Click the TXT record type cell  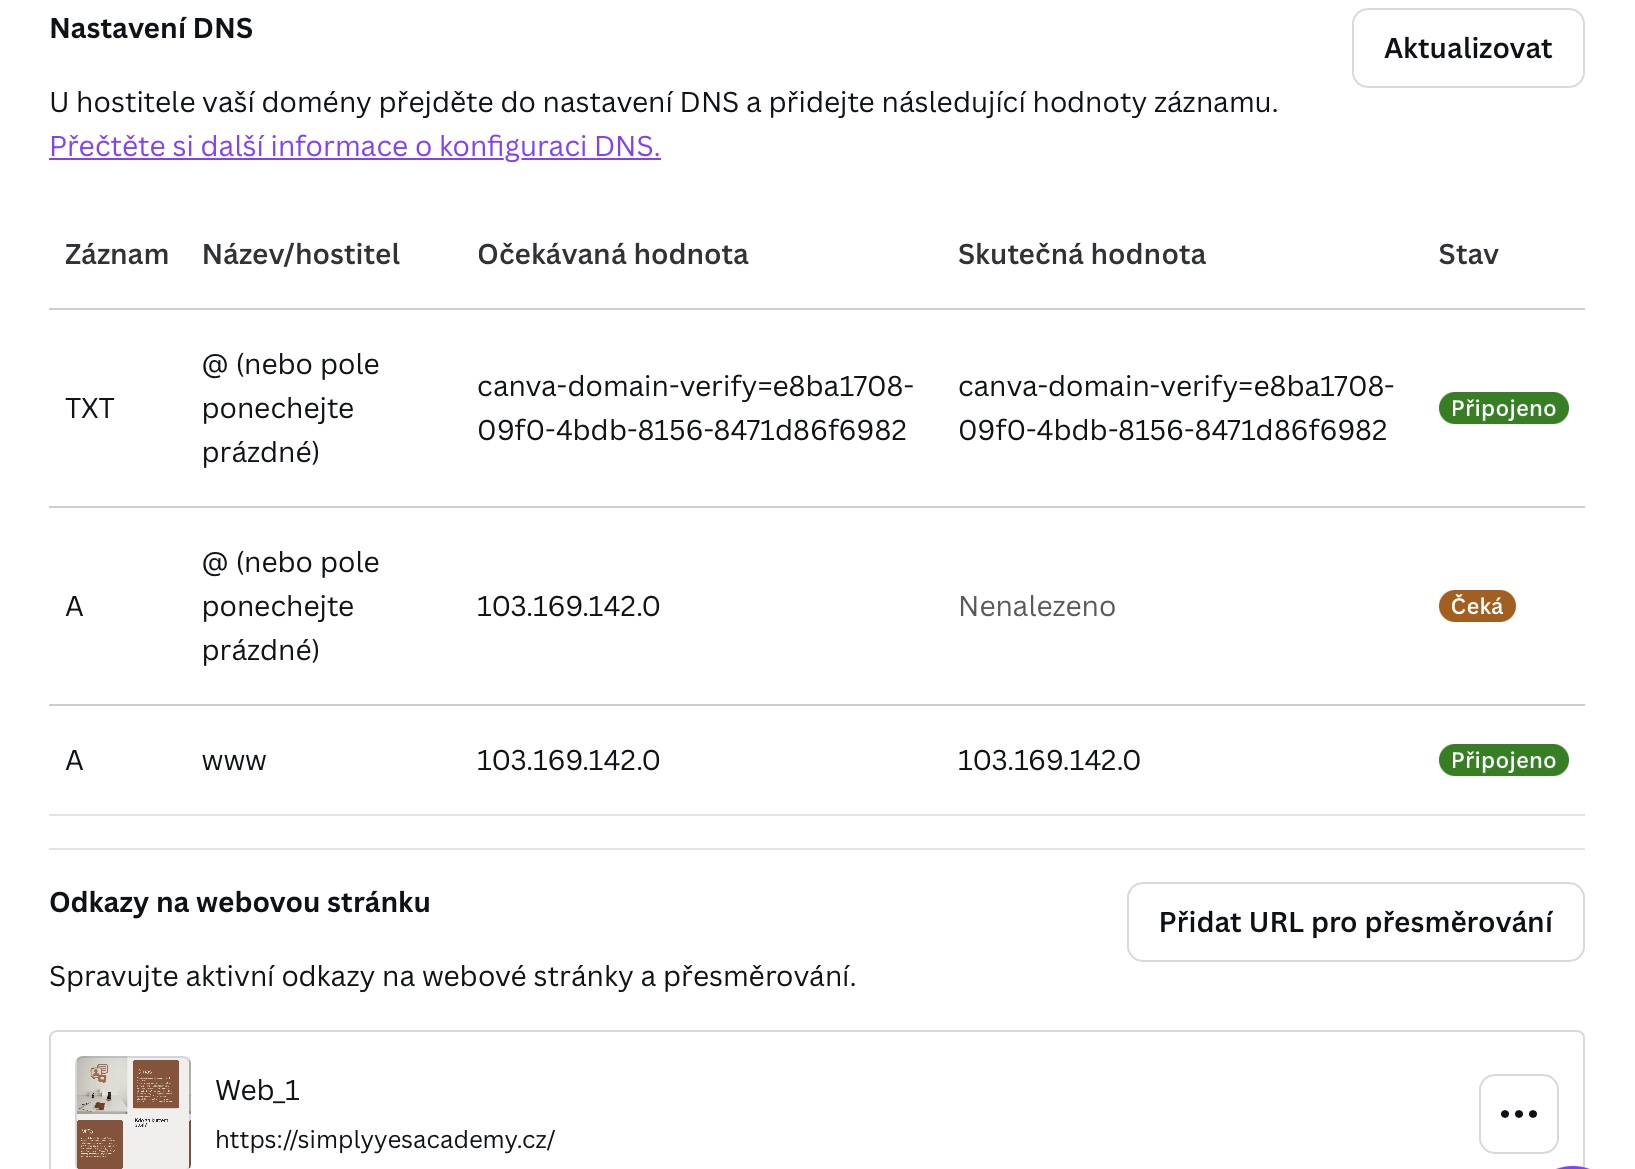tap(90, 408)
